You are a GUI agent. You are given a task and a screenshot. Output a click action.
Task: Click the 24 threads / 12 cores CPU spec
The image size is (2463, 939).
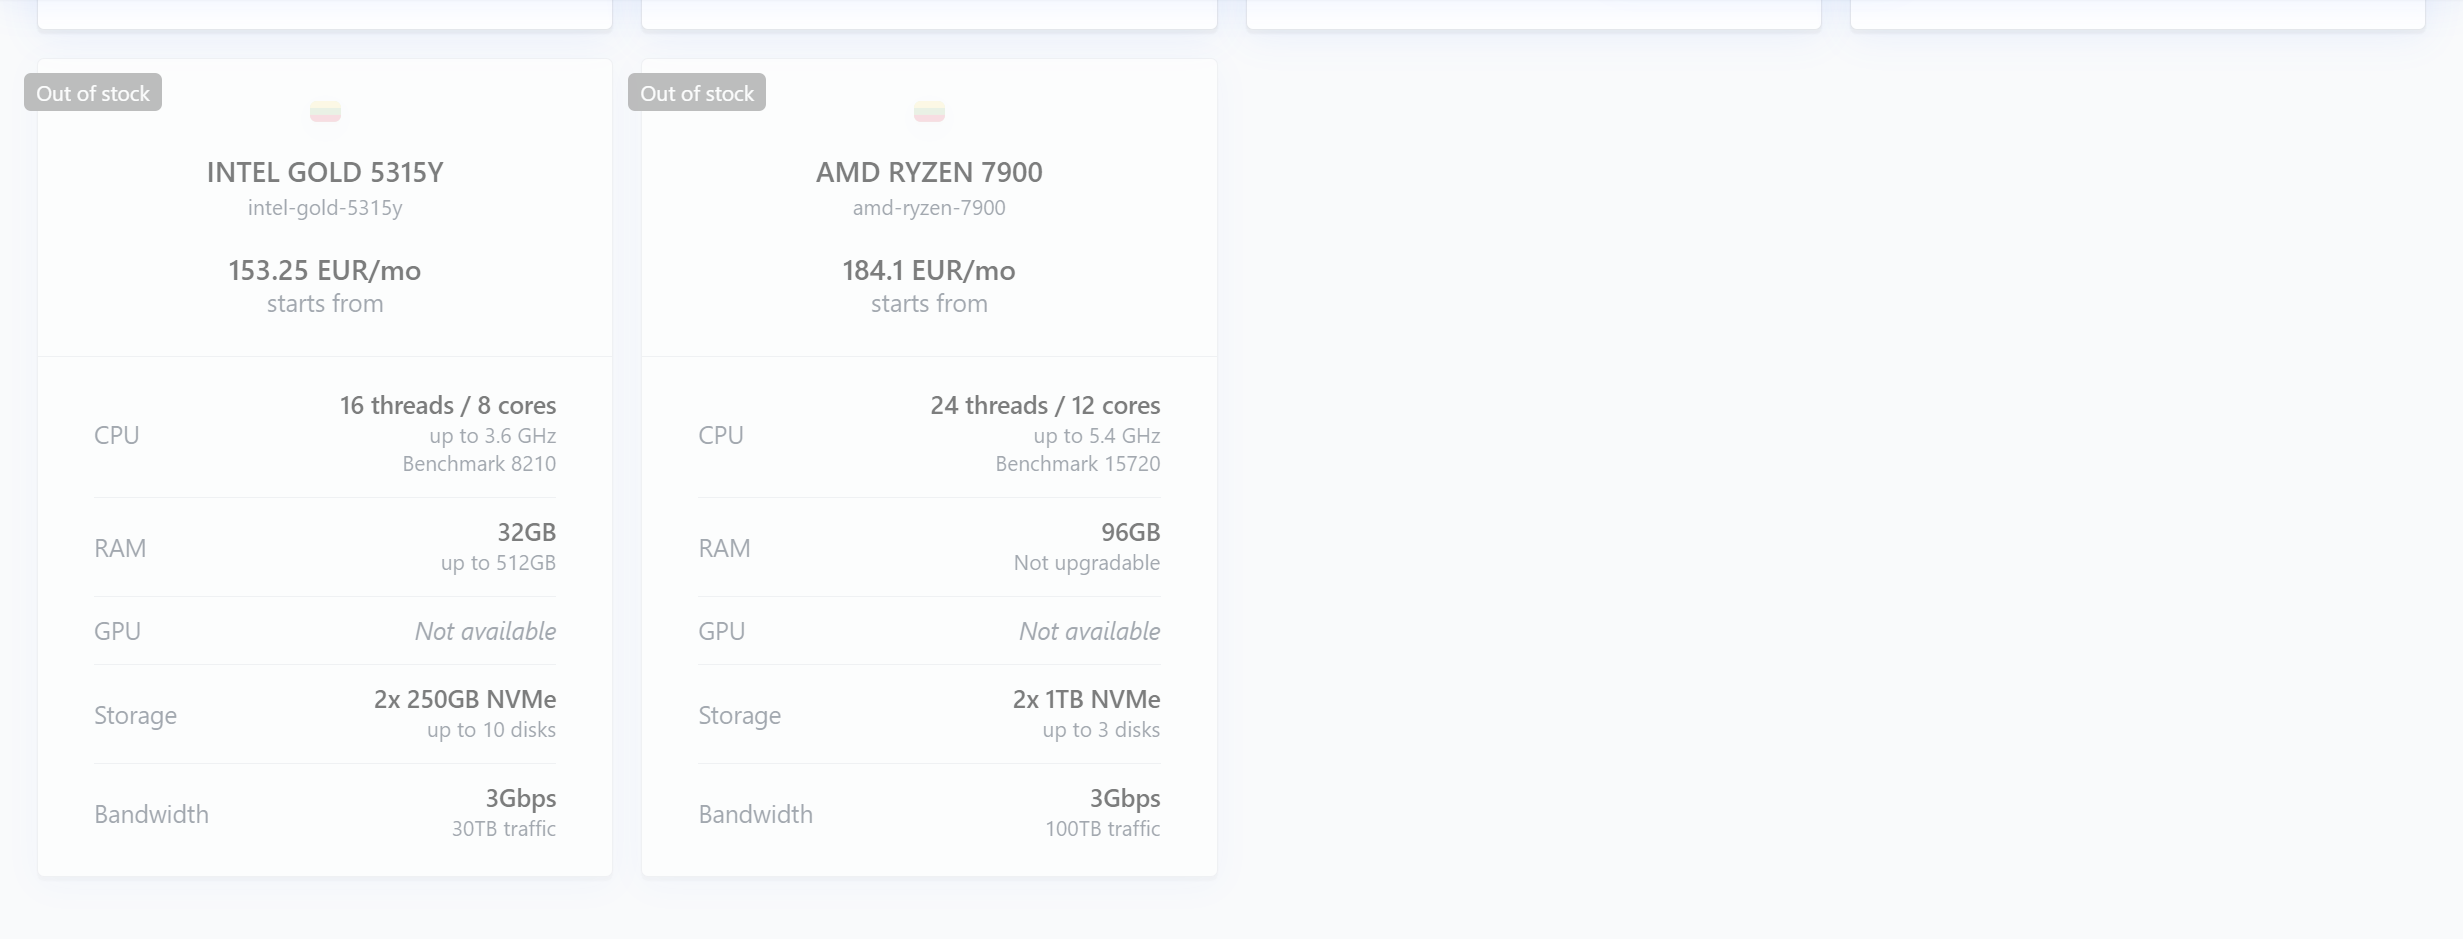[1045, 405]
